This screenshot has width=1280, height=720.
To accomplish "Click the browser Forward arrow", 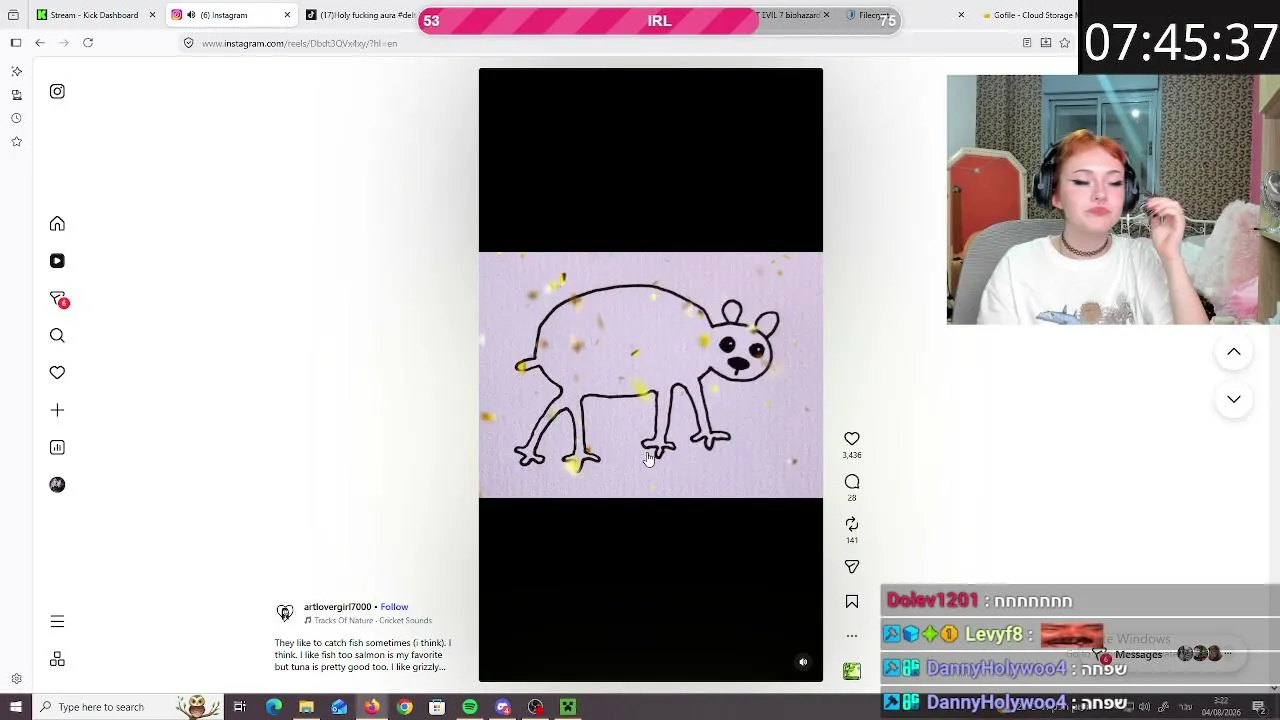I will tap(64, 43).
